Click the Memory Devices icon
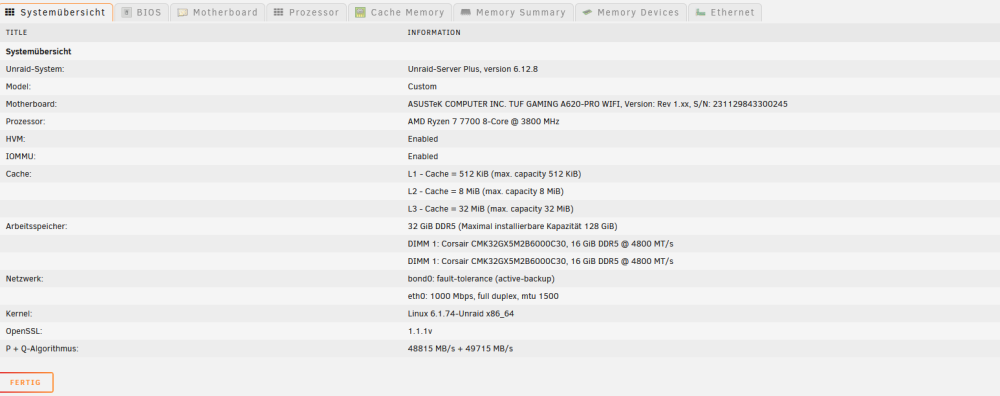1000x396 pixels. 587,12
